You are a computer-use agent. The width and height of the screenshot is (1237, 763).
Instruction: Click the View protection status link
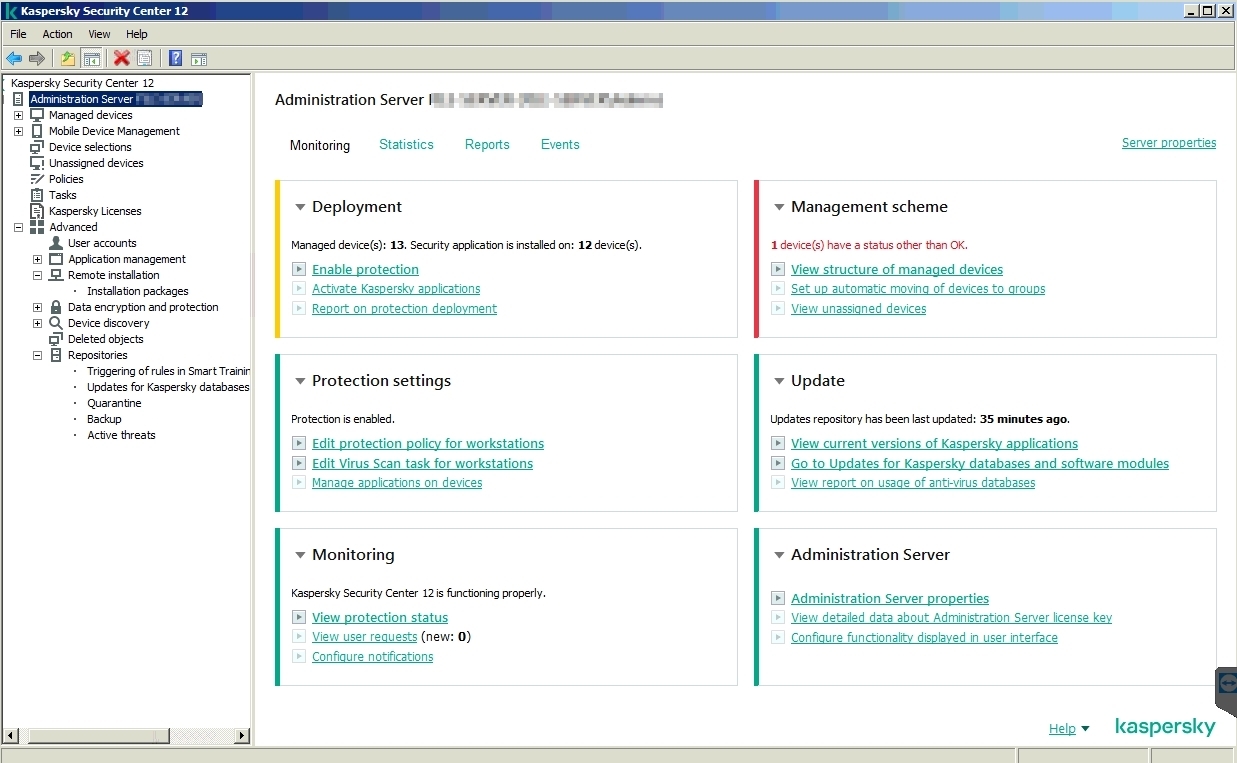pos(380,618)
